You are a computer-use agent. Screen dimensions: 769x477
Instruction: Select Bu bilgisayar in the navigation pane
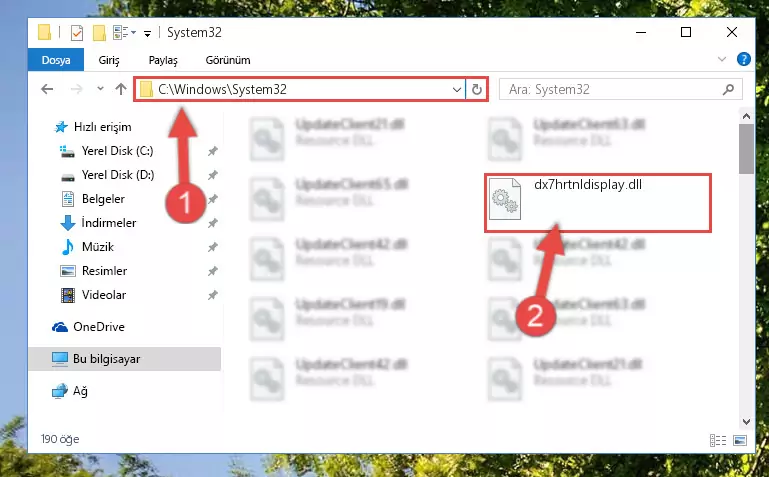click(125, 359)
